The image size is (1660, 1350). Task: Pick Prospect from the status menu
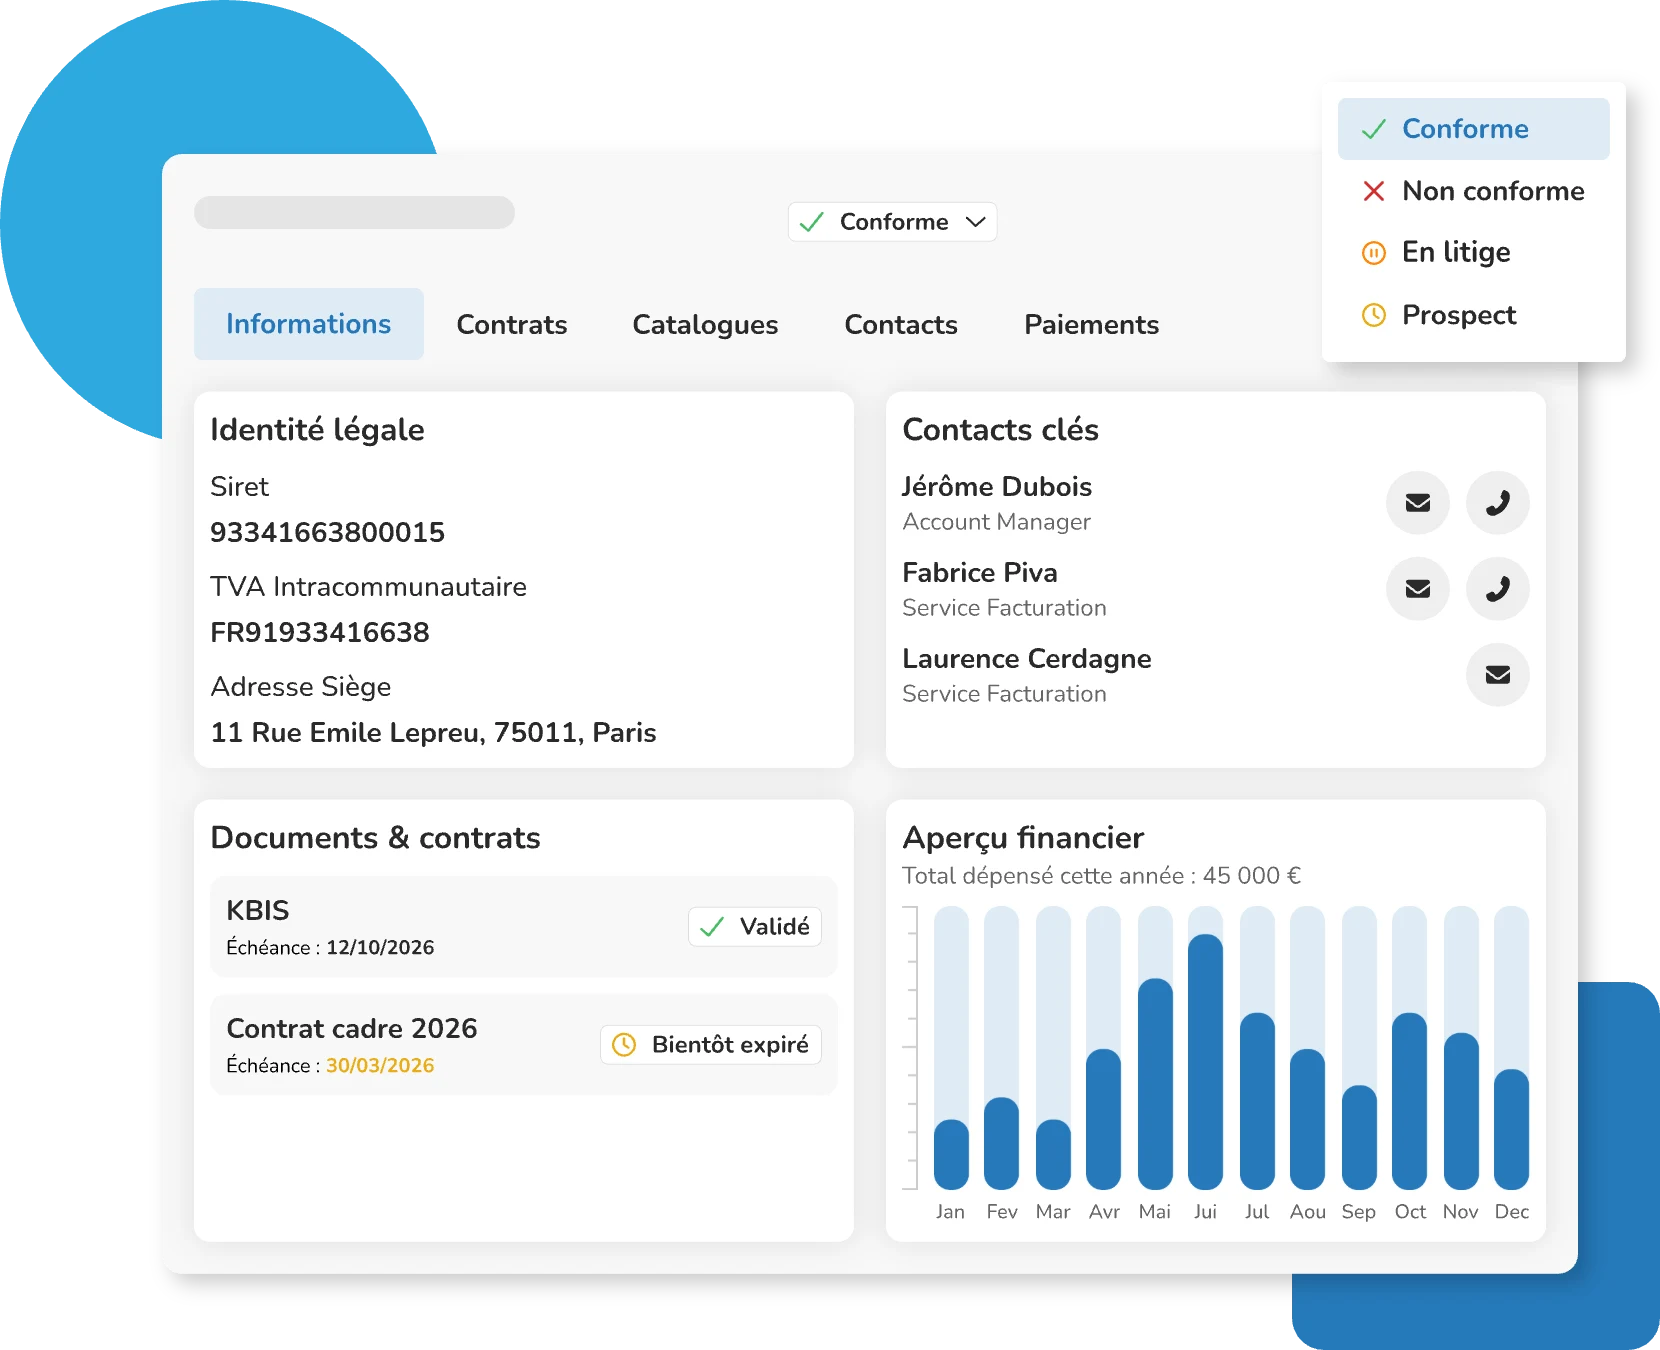point(1473,315)
